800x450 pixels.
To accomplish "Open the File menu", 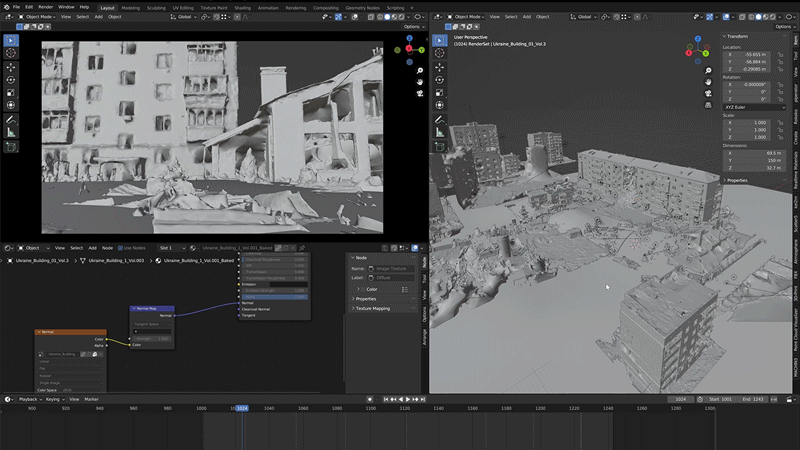I will [16, 7].
